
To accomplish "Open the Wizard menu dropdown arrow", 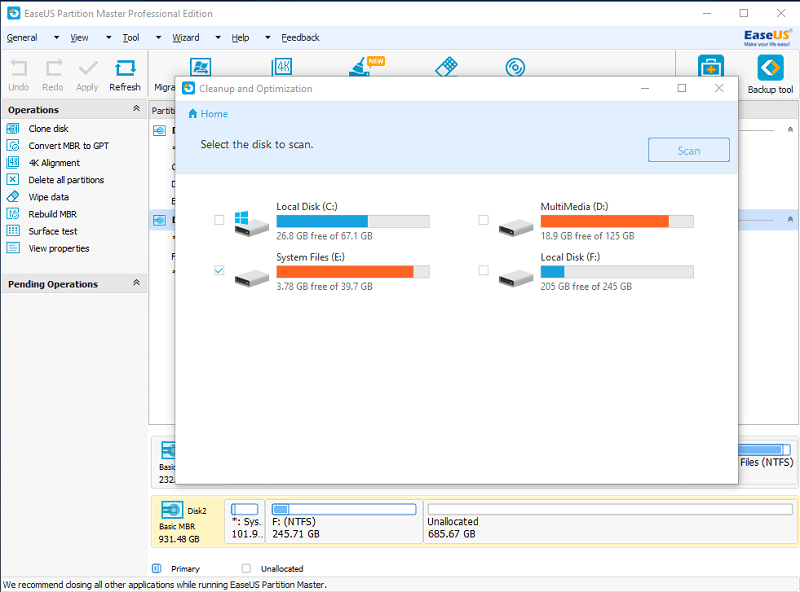I will coord(218,38).
